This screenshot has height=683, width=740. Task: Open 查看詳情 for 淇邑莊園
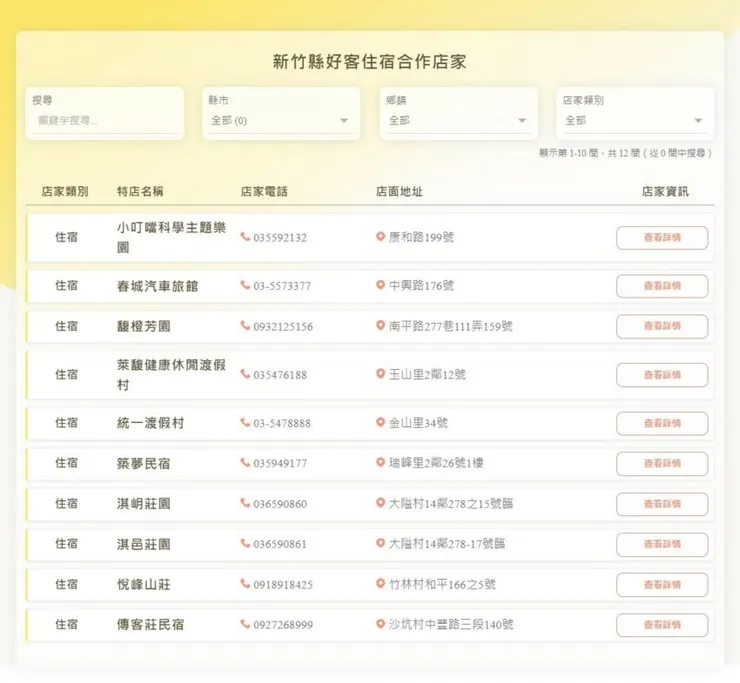click(x=662, y=544)
